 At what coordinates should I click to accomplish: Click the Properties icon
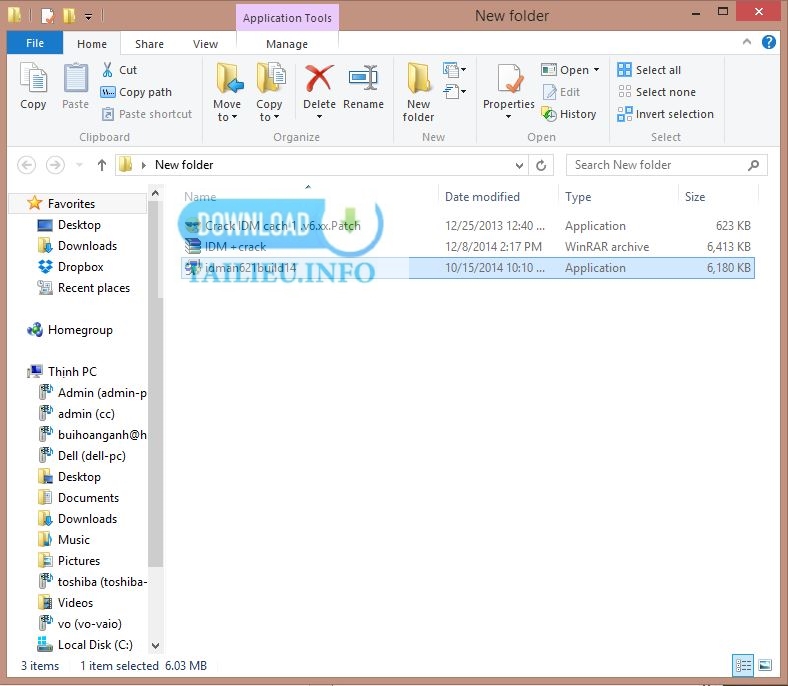[x=509, y=79]
